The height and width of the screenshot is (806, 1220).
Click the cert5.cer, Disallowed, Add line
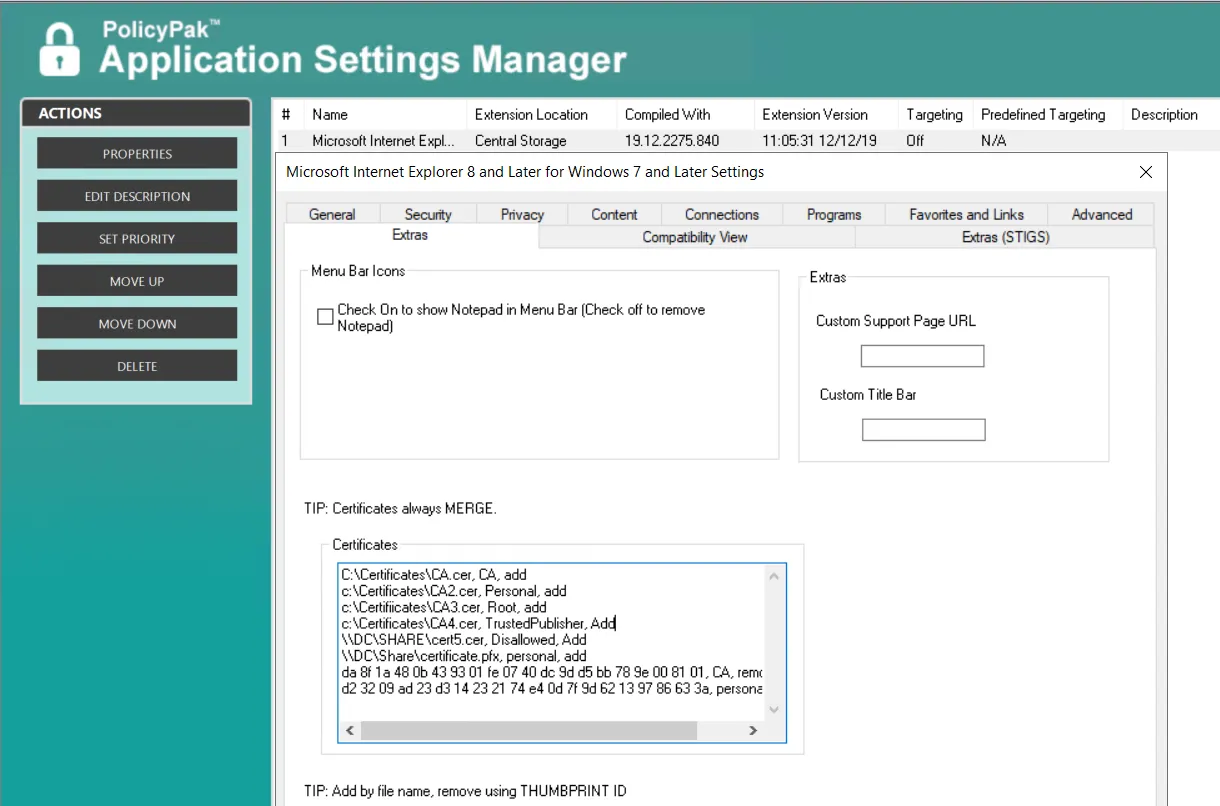click(464, 639)
